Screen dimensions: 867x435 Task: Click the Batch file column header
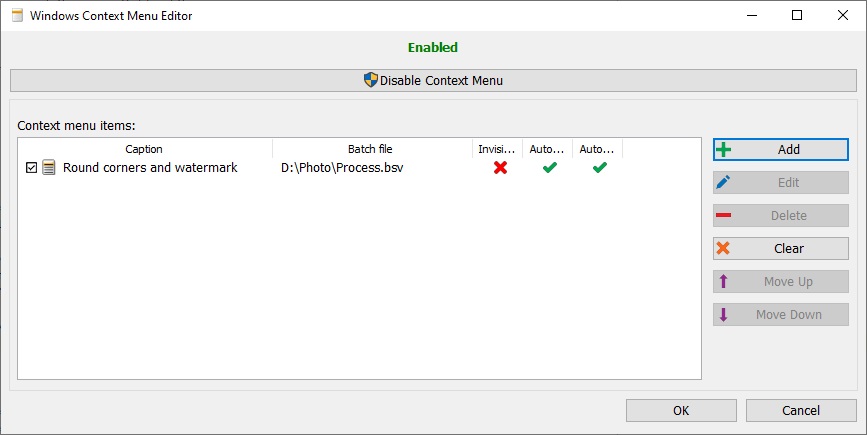point(370,149)
